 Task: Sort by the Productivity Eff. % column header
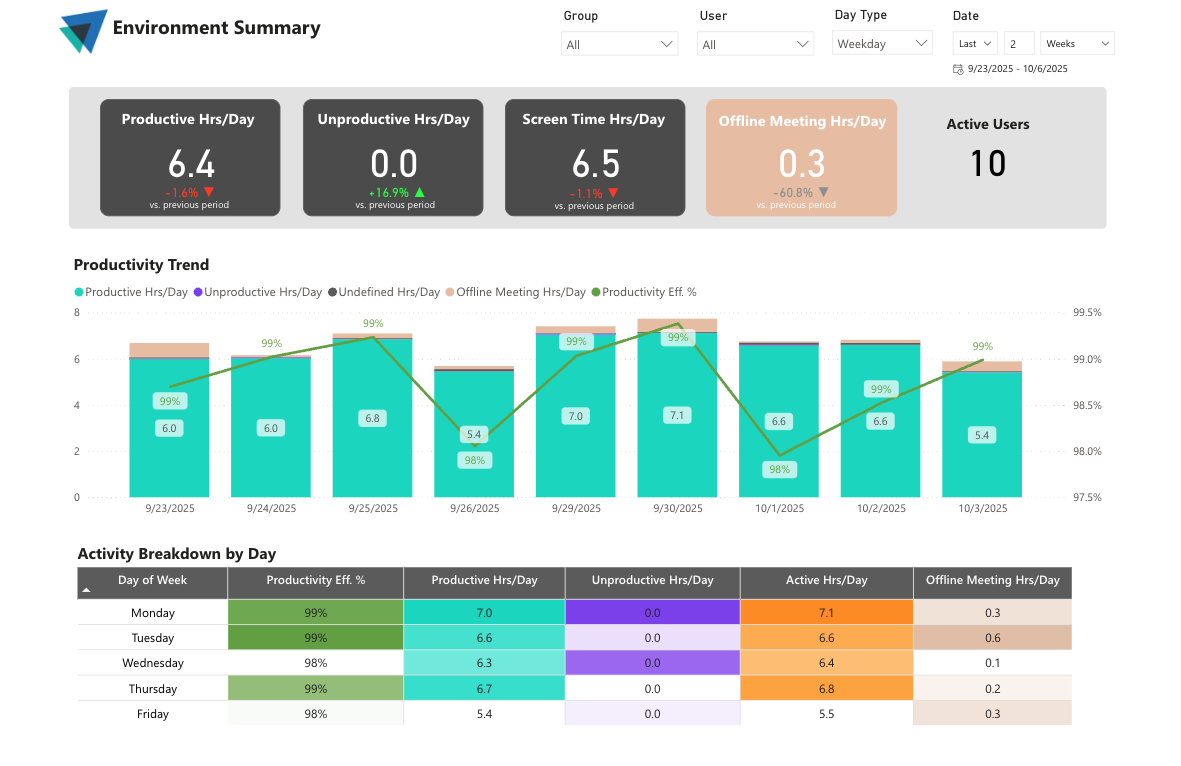coord(315,582)
